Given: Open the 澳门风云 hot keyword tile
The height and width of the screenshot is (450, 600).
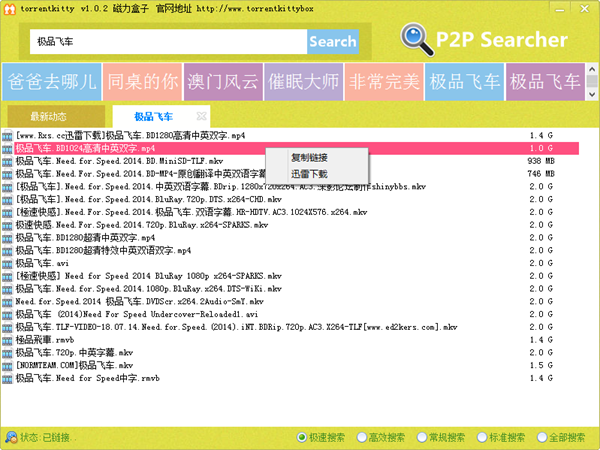Looking at the screenshot, I should (223, 82).
